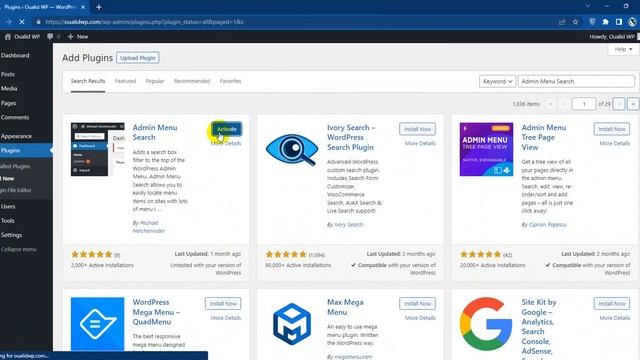
Task: Click the Oualid WP home icon
Action: (x=8, y=37)
